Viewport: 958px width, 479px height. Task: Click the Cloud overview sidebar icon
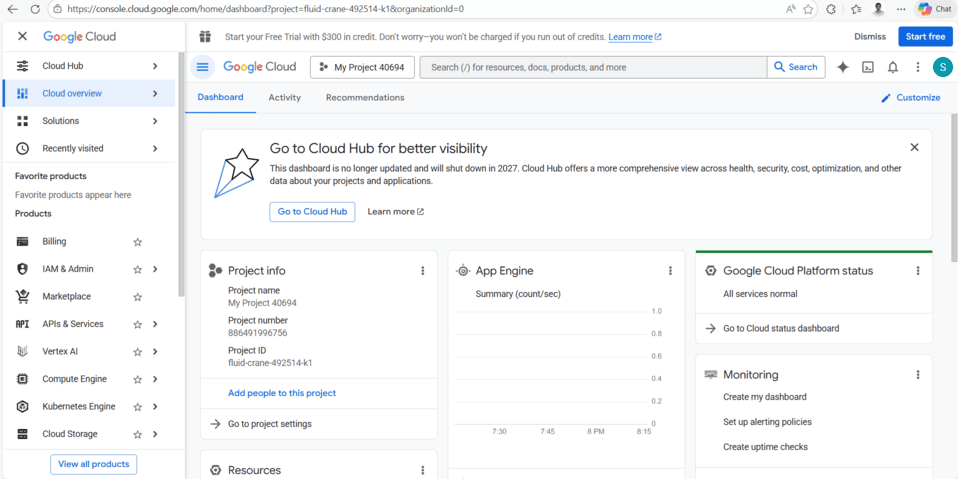(x=22, y=93)
